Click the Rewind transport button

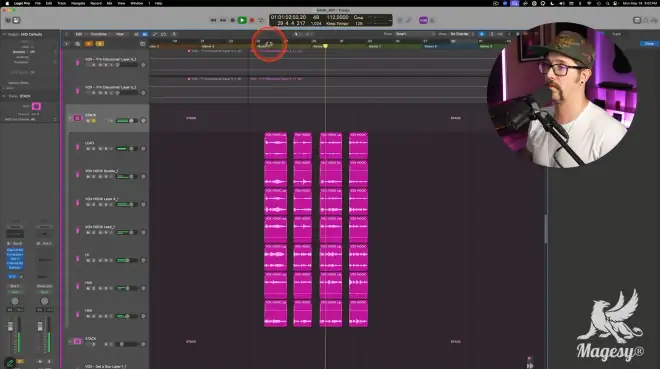pos(213,20)
